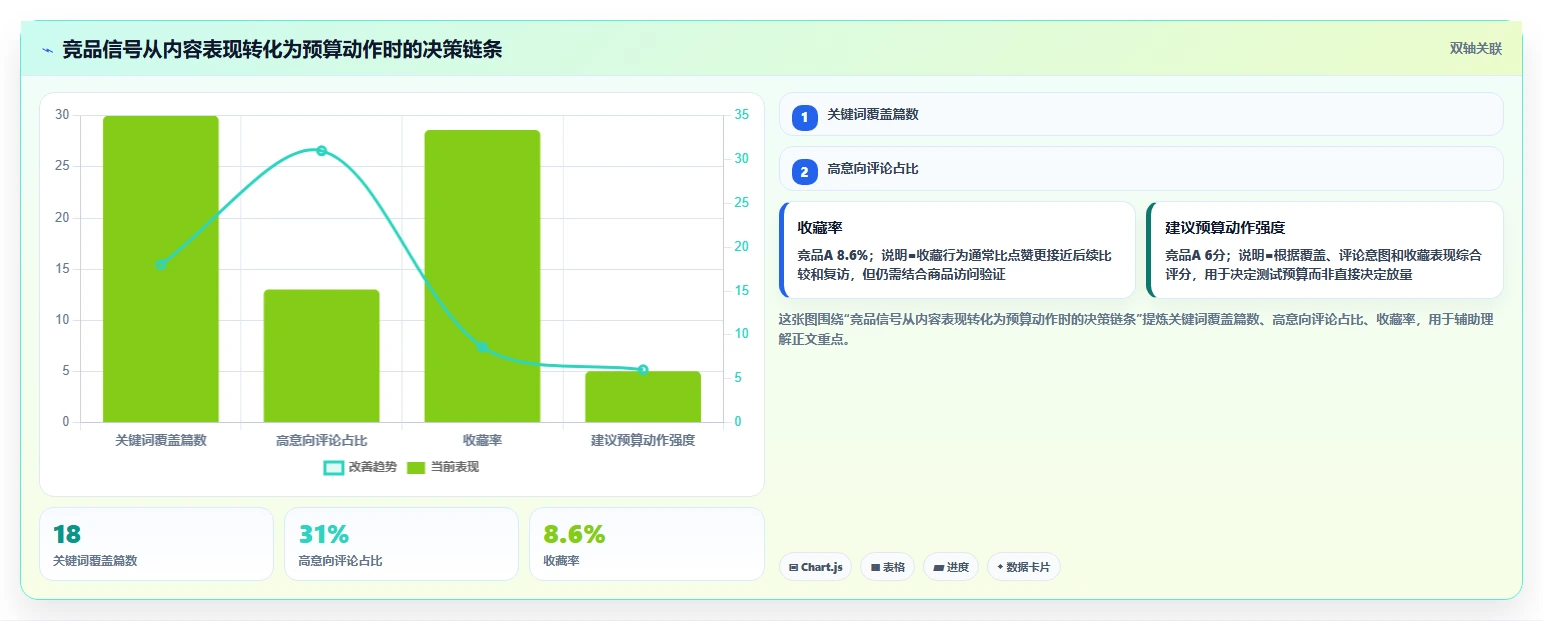
Task: Click the 关键词覆盖篇数 green bar
Action: click(161, 269)
